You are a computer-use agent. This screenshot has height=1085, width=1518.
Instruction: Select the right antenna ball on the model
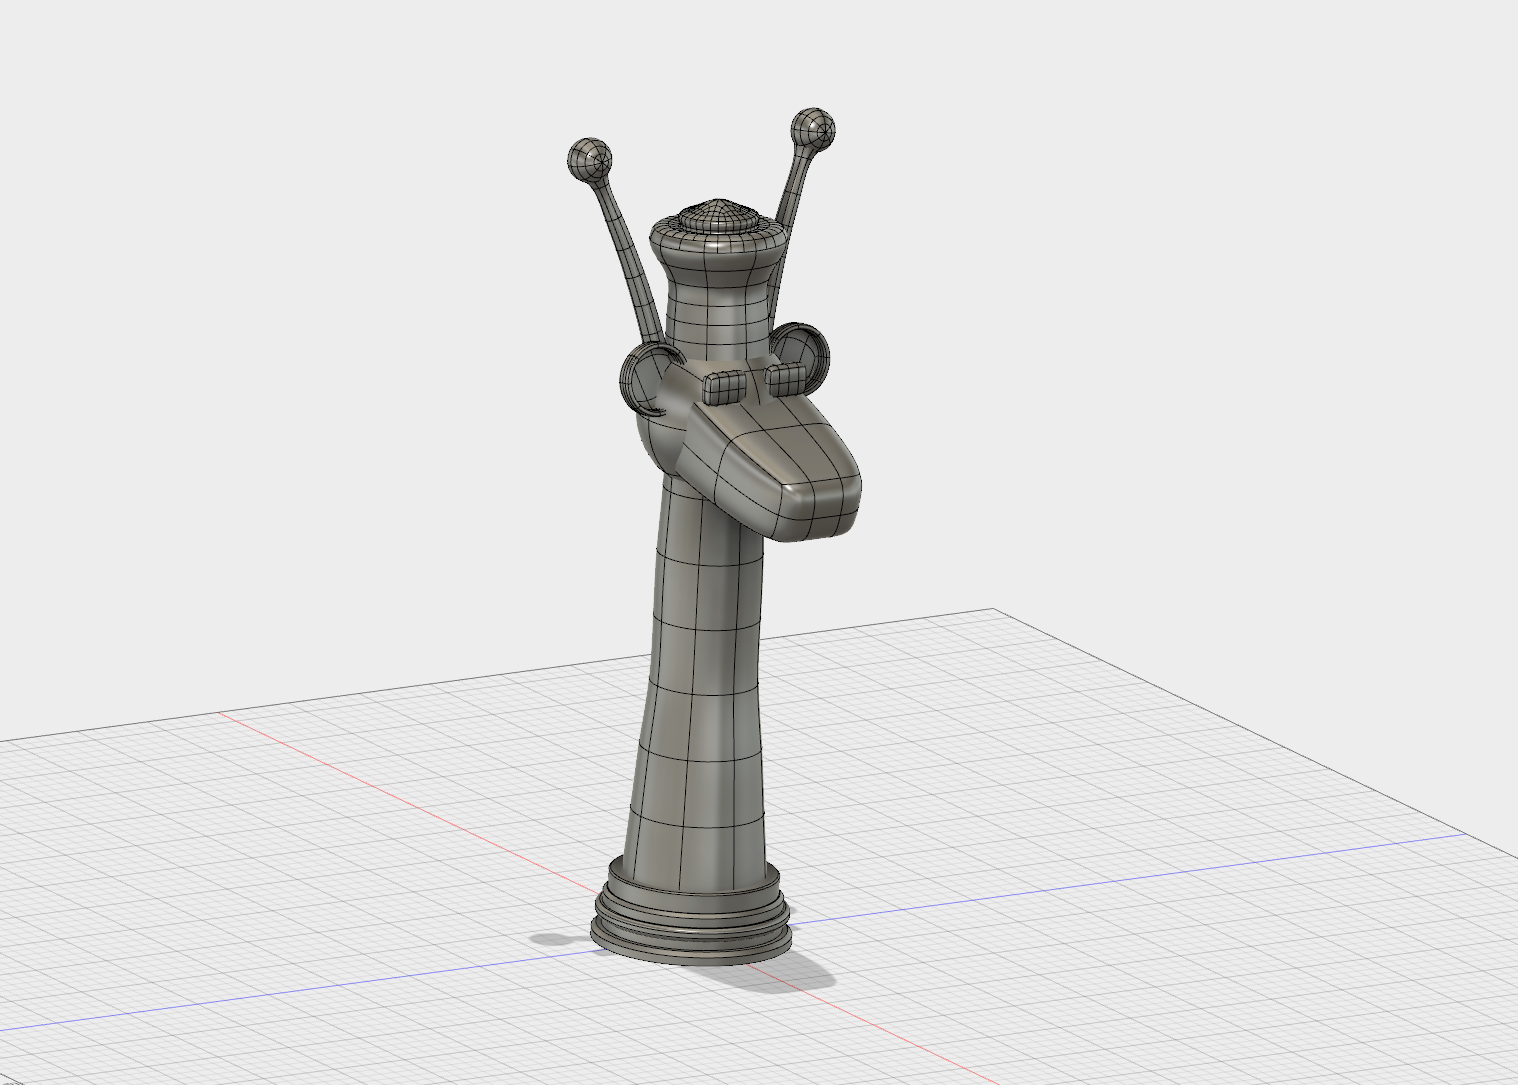(x=812, y=131)
